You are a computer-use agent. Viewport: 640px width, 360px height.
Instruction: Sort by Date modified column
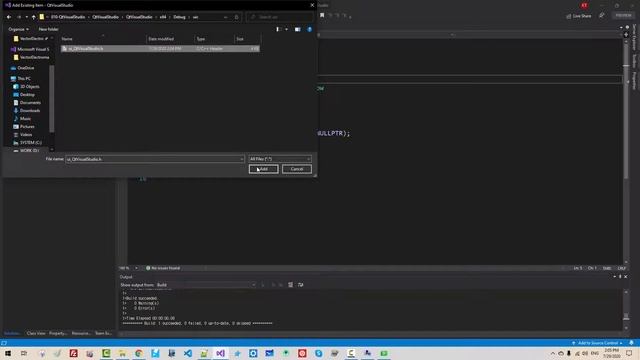tap(170, 39)
